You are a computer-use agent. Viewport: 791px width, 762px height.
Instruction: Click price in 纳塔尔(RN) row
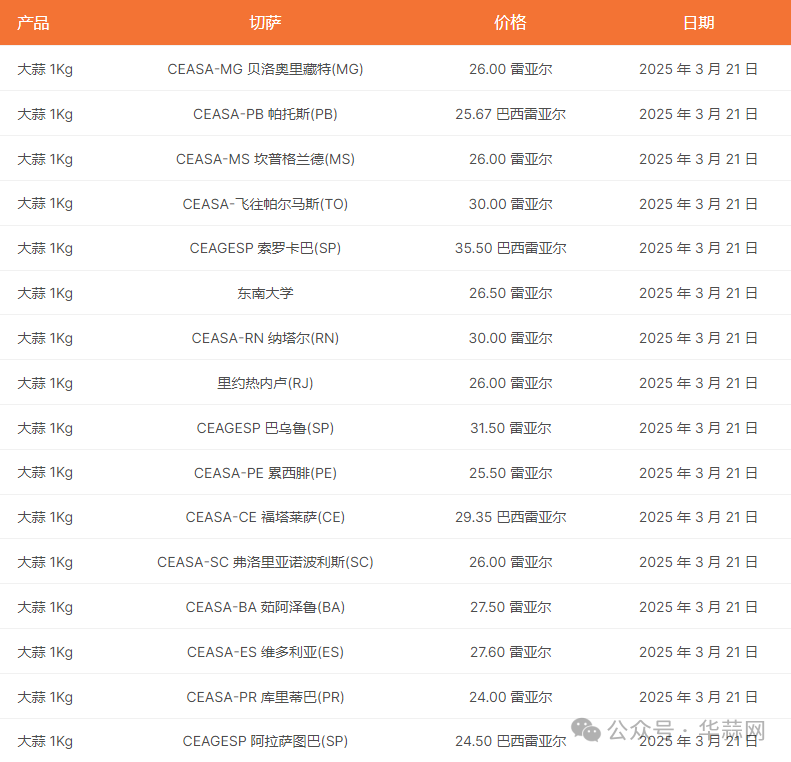coord(511,338)
